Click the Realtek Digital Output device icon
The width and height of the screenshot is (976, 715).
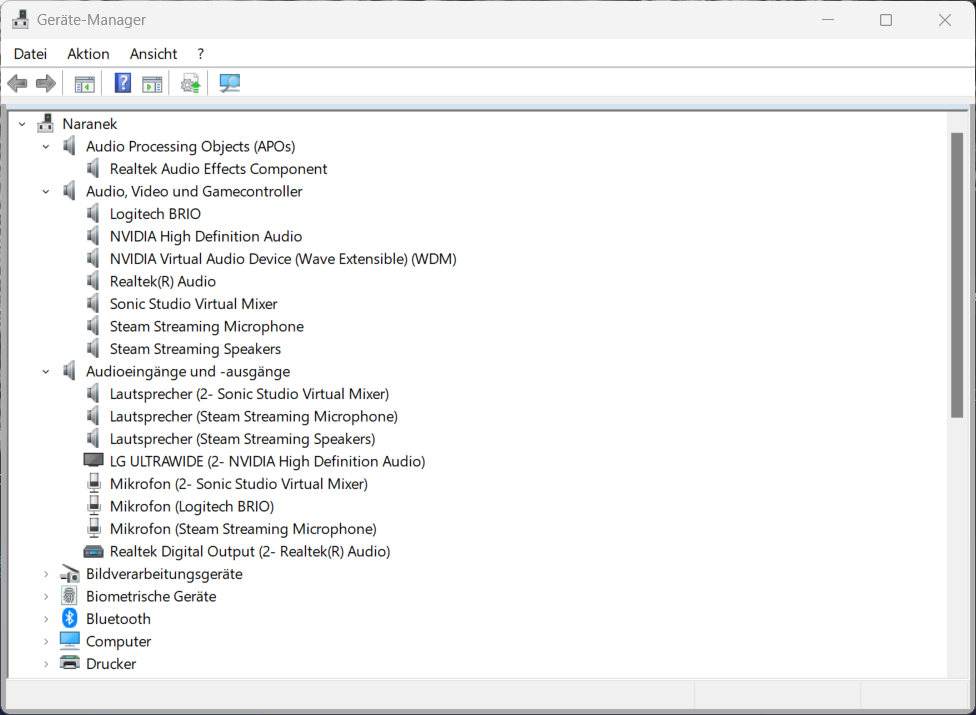[93, 551]
